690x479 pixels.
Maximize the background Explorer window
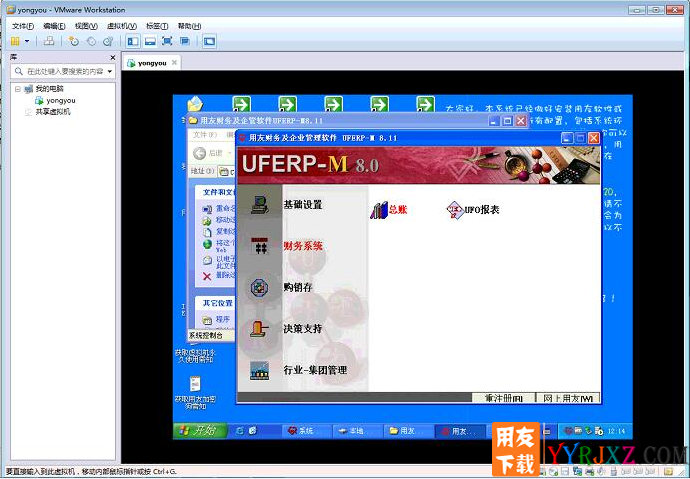pos(507,121)
